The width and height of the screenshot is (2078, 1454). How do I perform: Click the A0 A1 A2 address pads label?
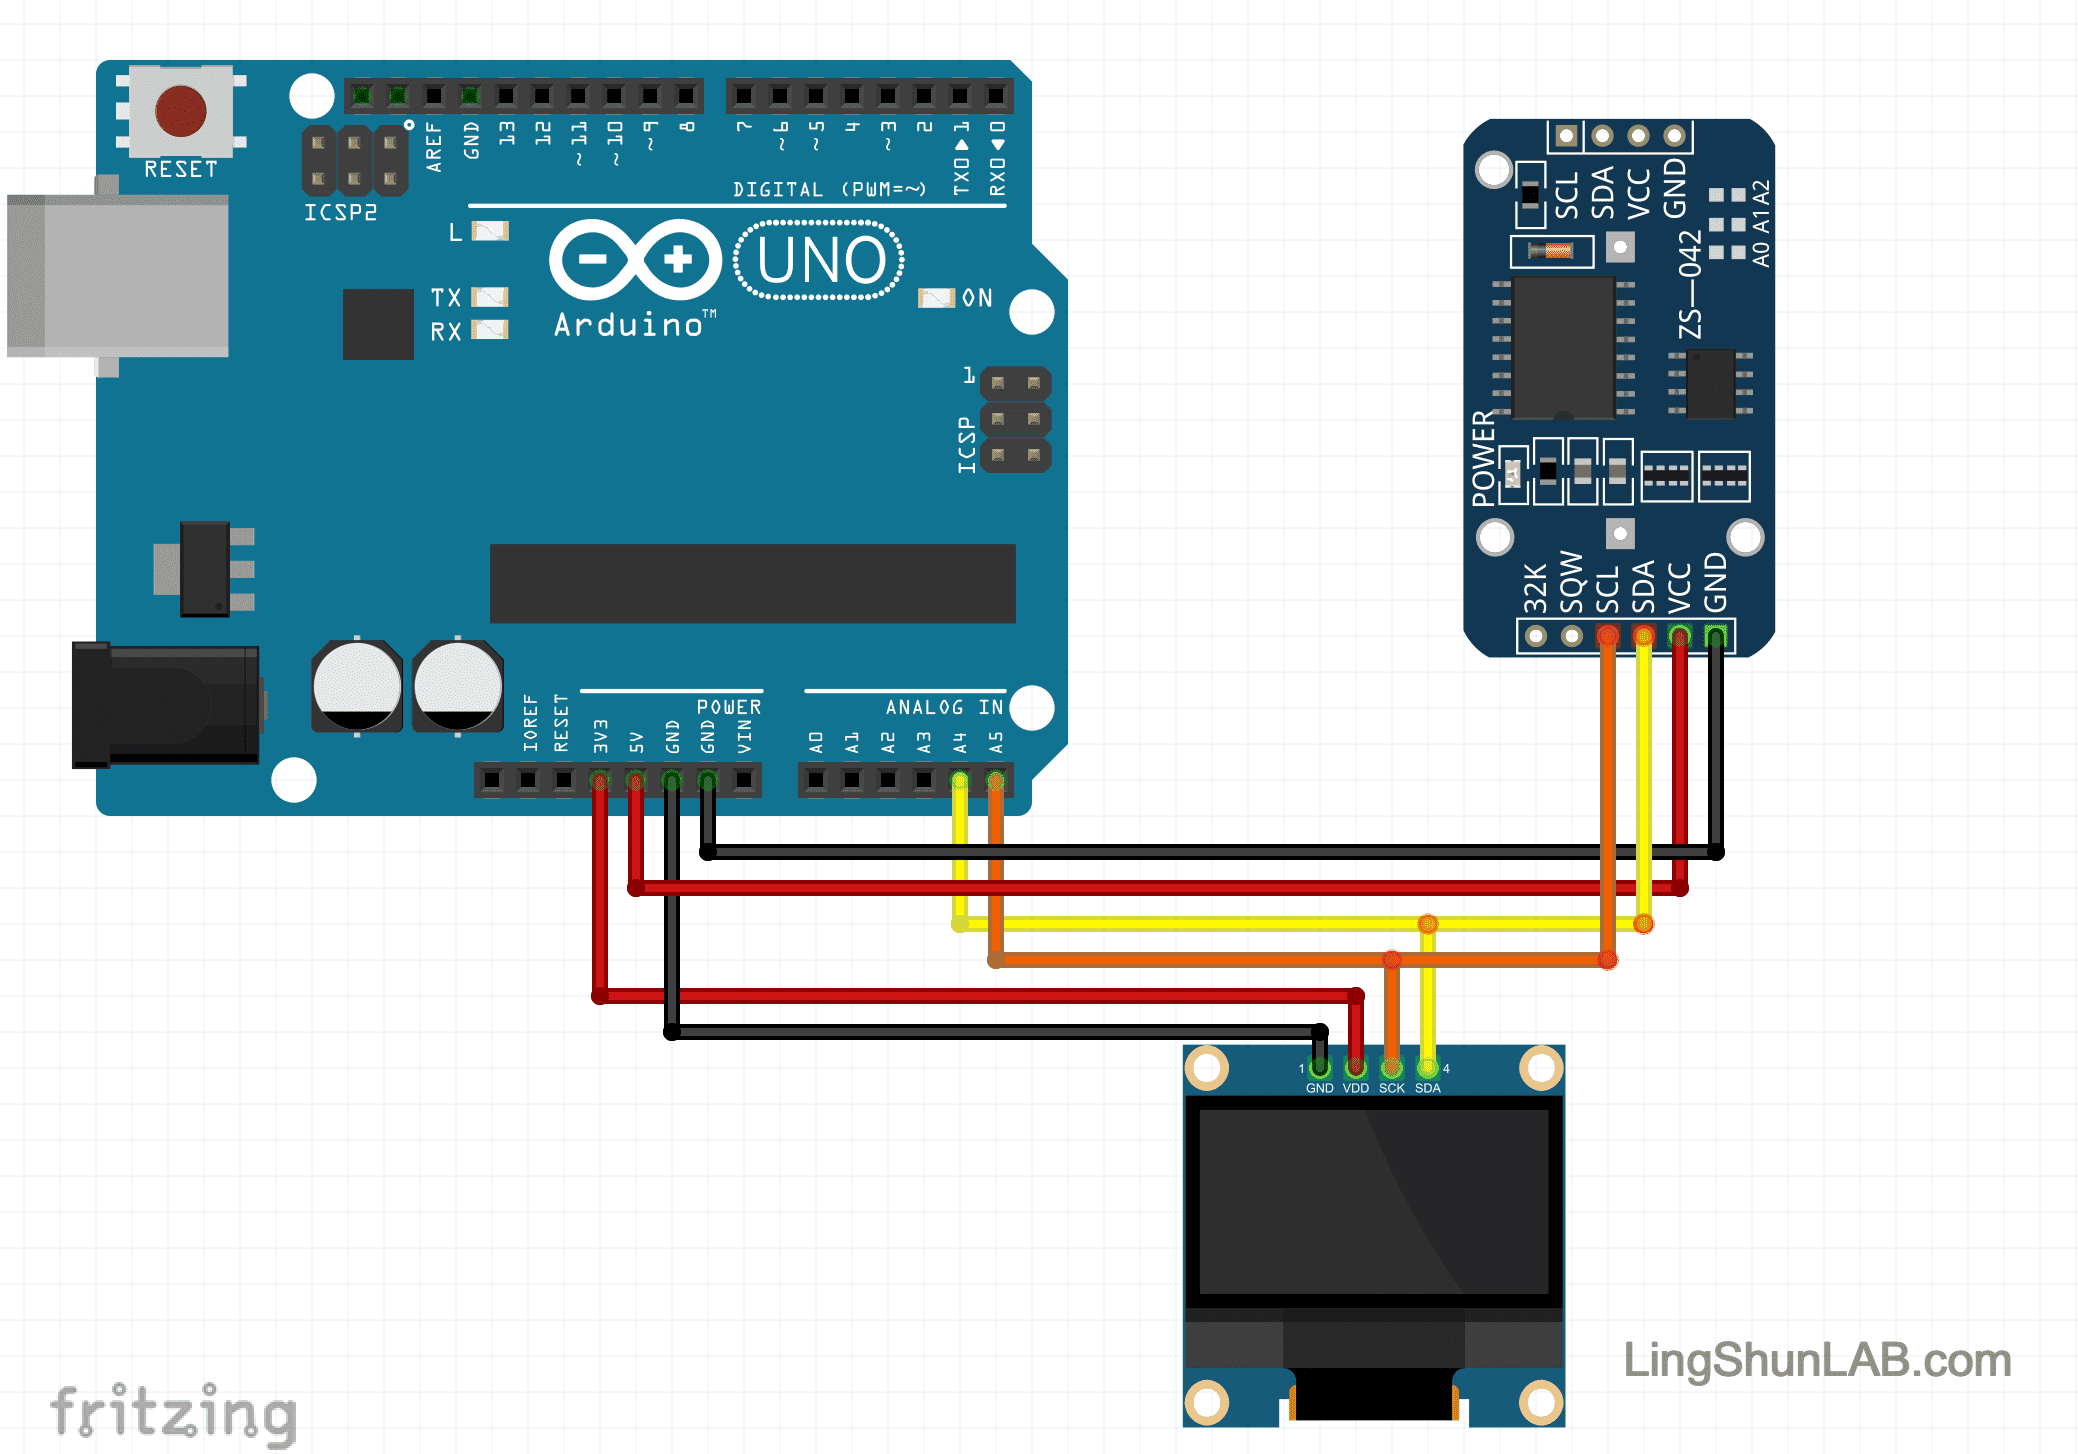pos(1762,224)
